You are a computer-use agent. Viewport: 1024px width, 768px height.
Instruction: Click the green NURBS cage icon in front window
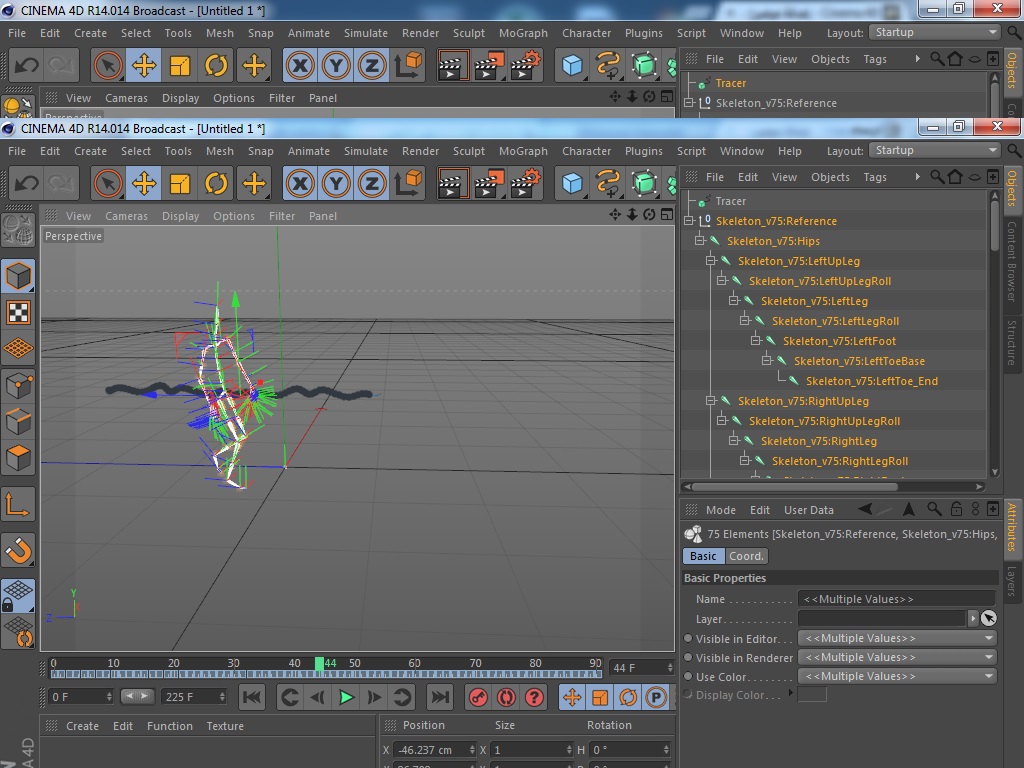point(645,184)
